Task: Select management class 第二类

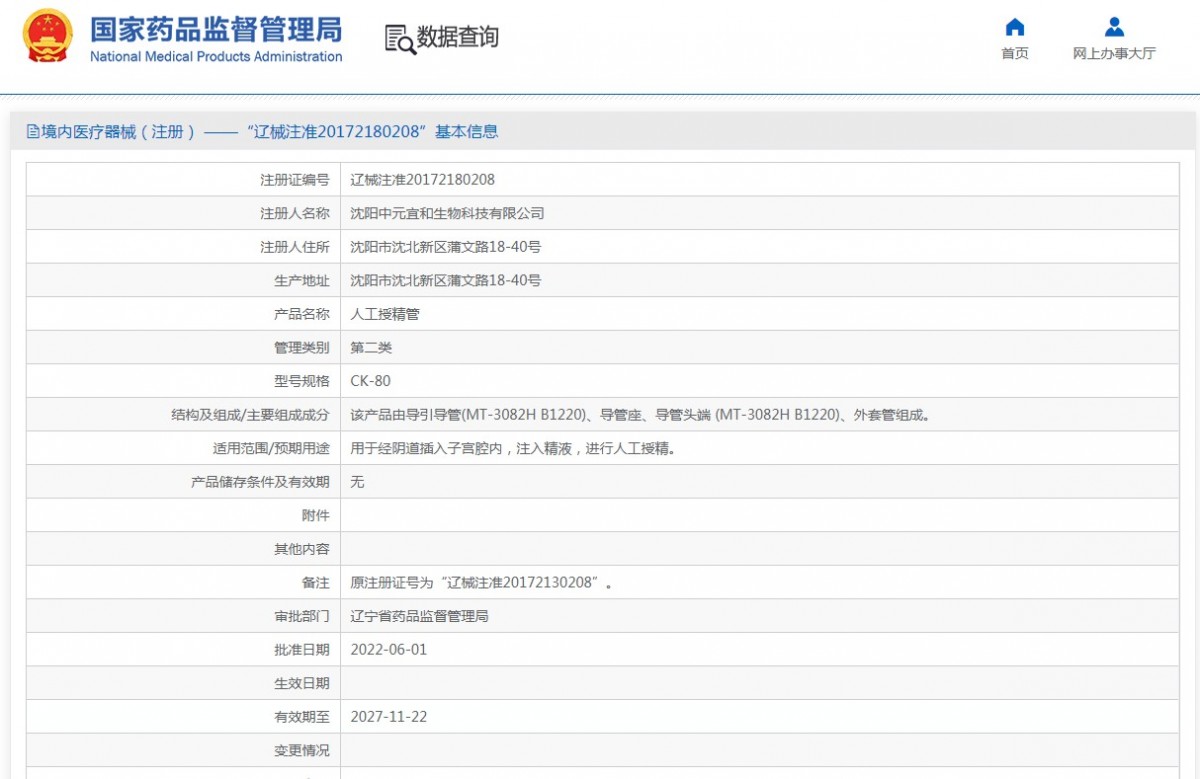Action: (x=371, y=348)
